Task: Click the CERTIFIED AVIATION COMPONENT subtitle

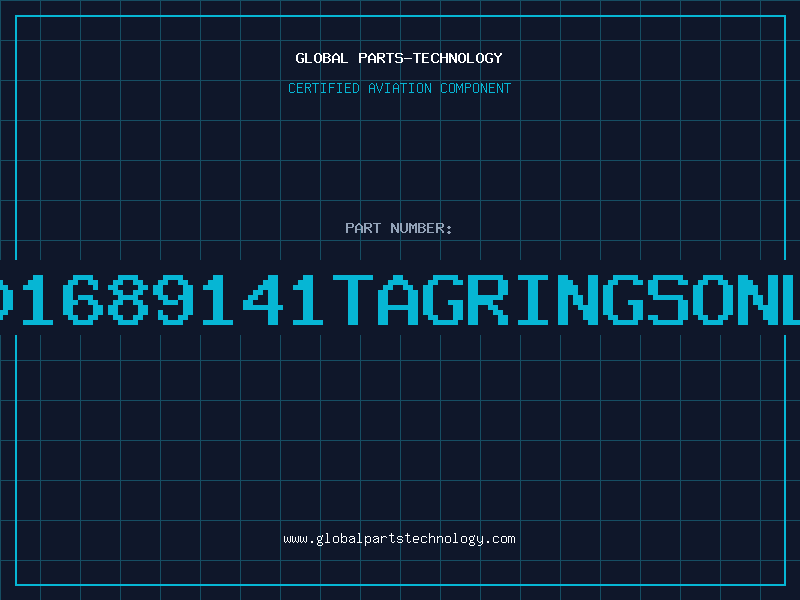Action: [399, 88]
